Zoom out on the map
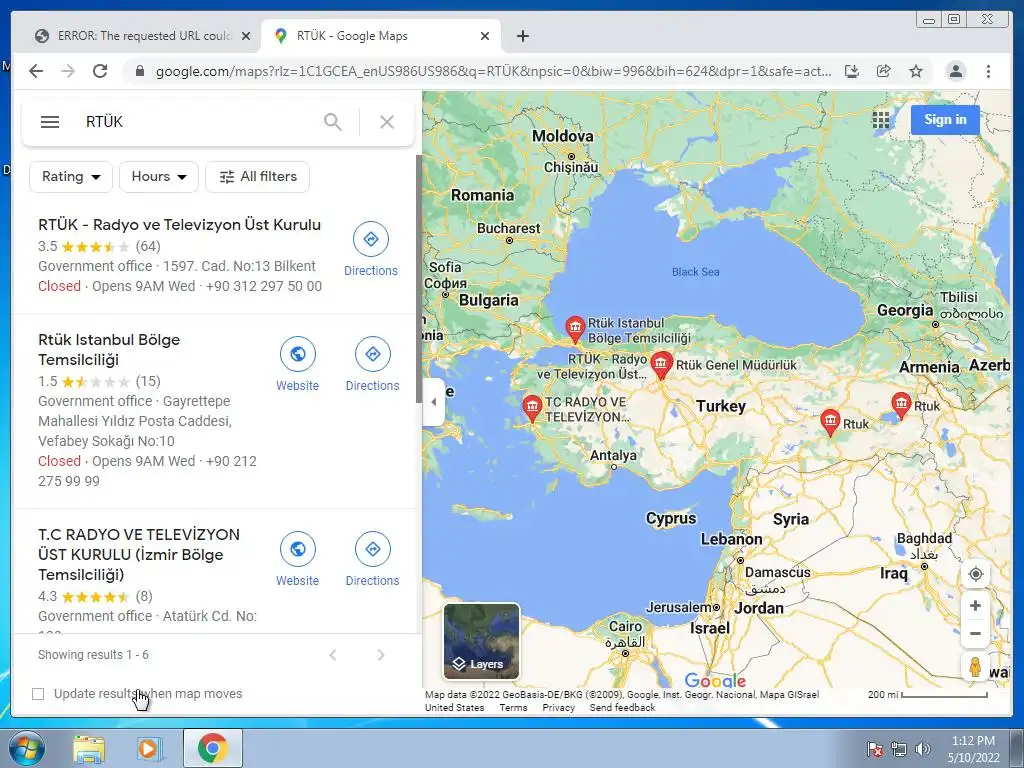This screenshot has width=1024, height=768. [975, 633]
